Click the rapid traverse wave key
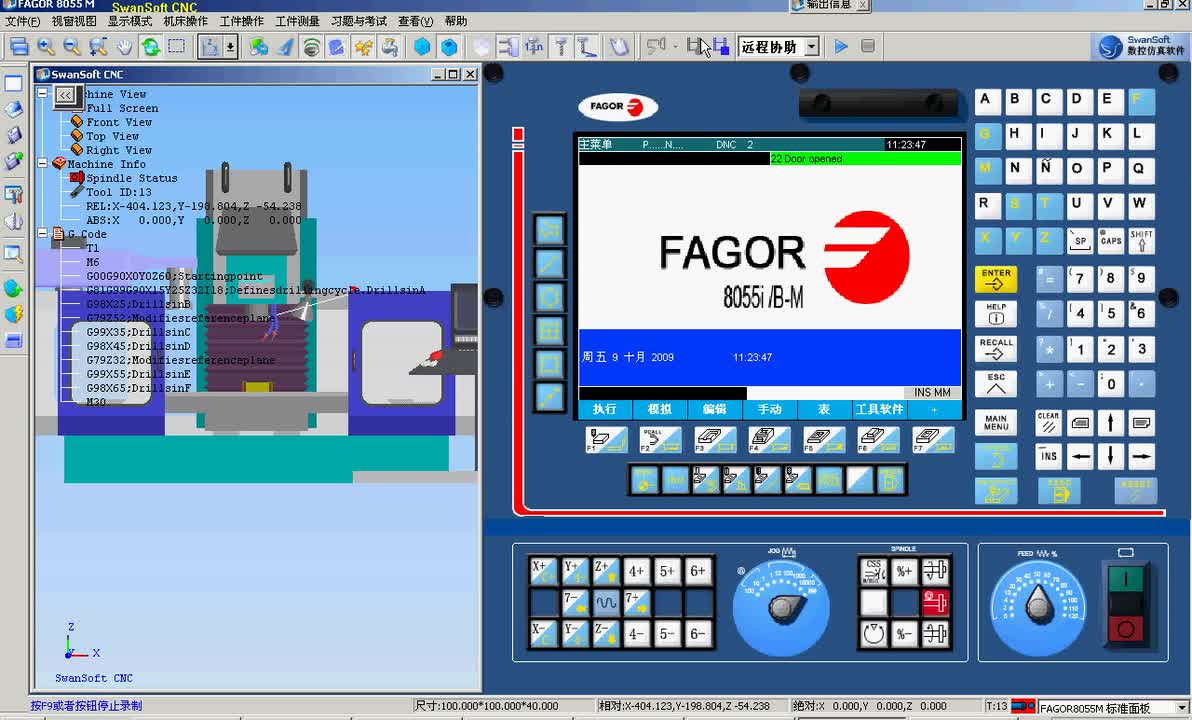This screenshot has width=1192, height=720. click(x=606, y=602)
